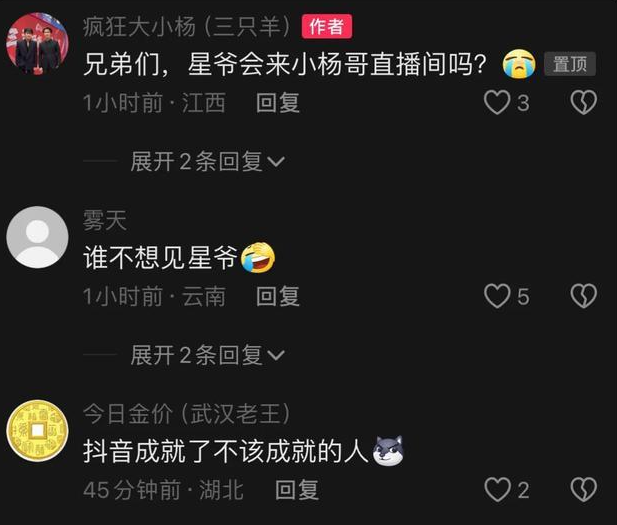Reply to 今日金价 comment from 湖北
Viewport: 617px width, 525px height.
coord(297,490)
